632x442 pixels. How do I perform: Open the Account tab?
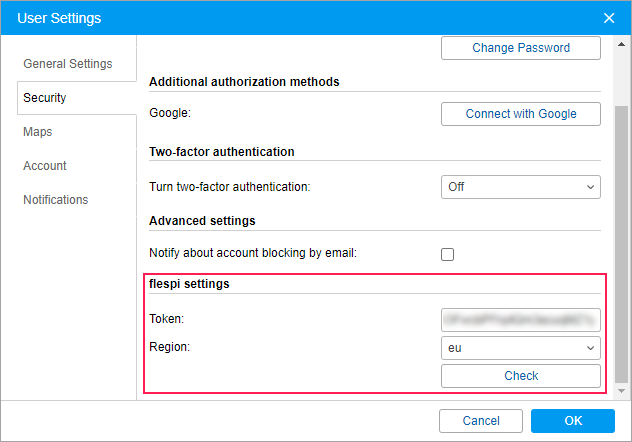tap(45, 166)
